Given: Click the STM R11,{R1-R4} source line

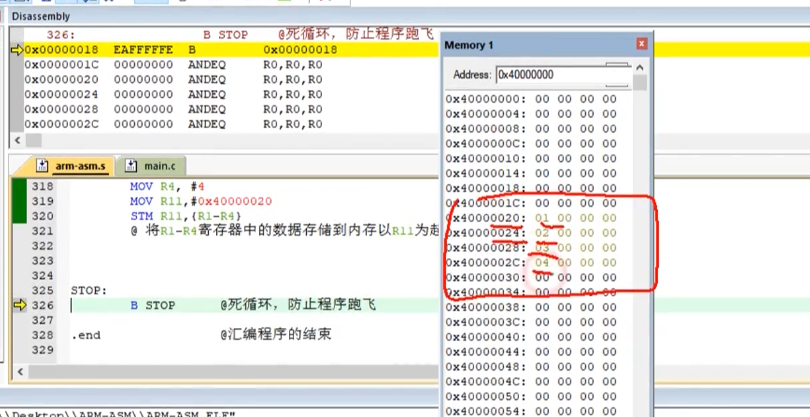Looking at the screenshot, I should tap(185, 216).
